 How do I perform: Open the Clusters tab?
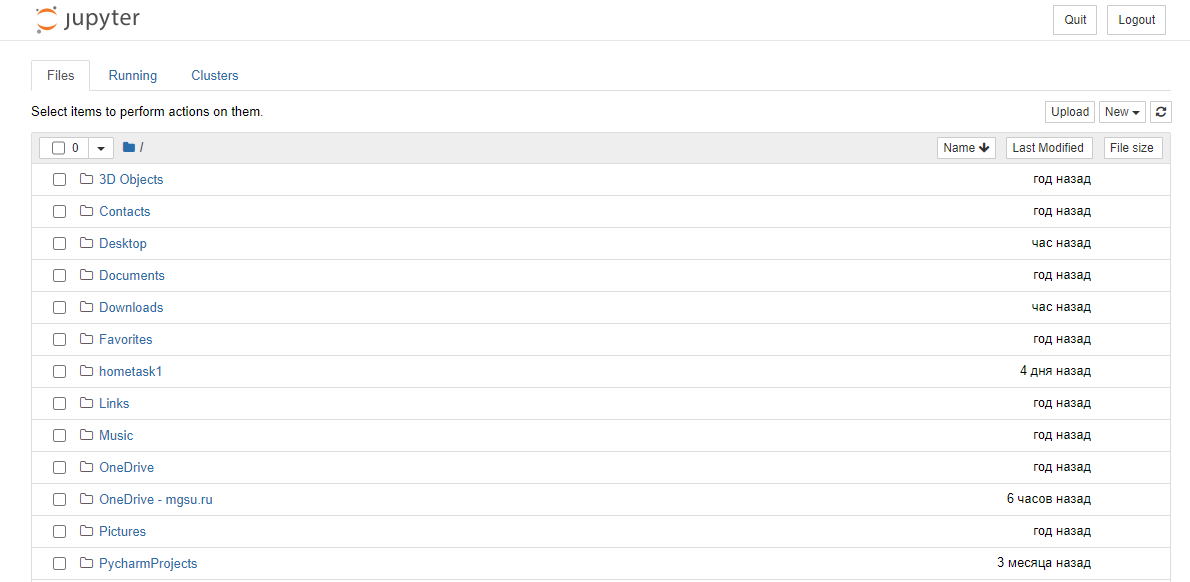(215, 76)
